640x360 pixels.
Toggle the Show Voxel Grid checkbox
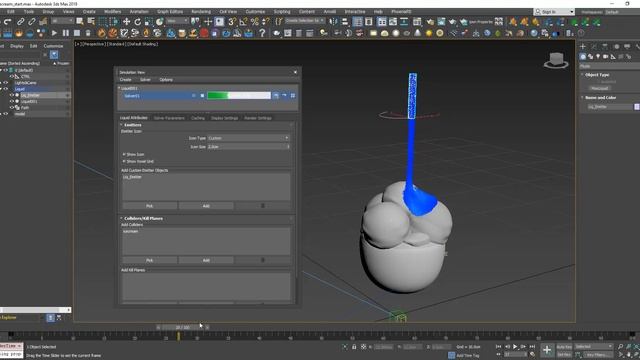click(x=124, y=161)
